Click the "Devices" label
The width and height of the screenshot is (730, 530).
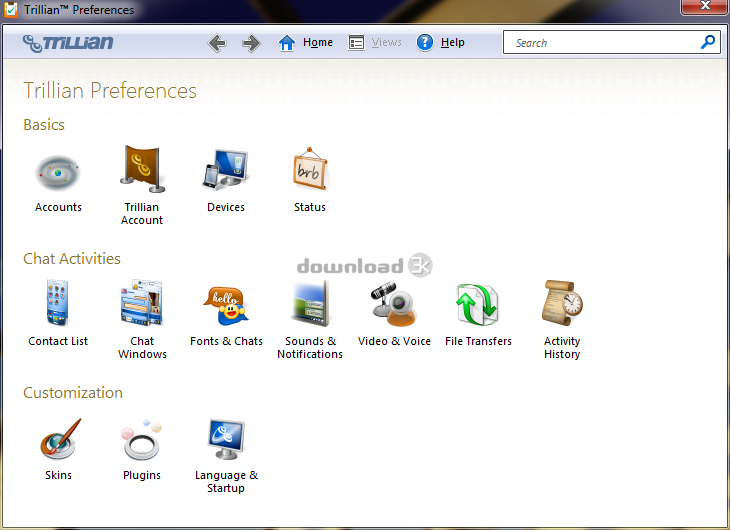[x=226, y=207]
